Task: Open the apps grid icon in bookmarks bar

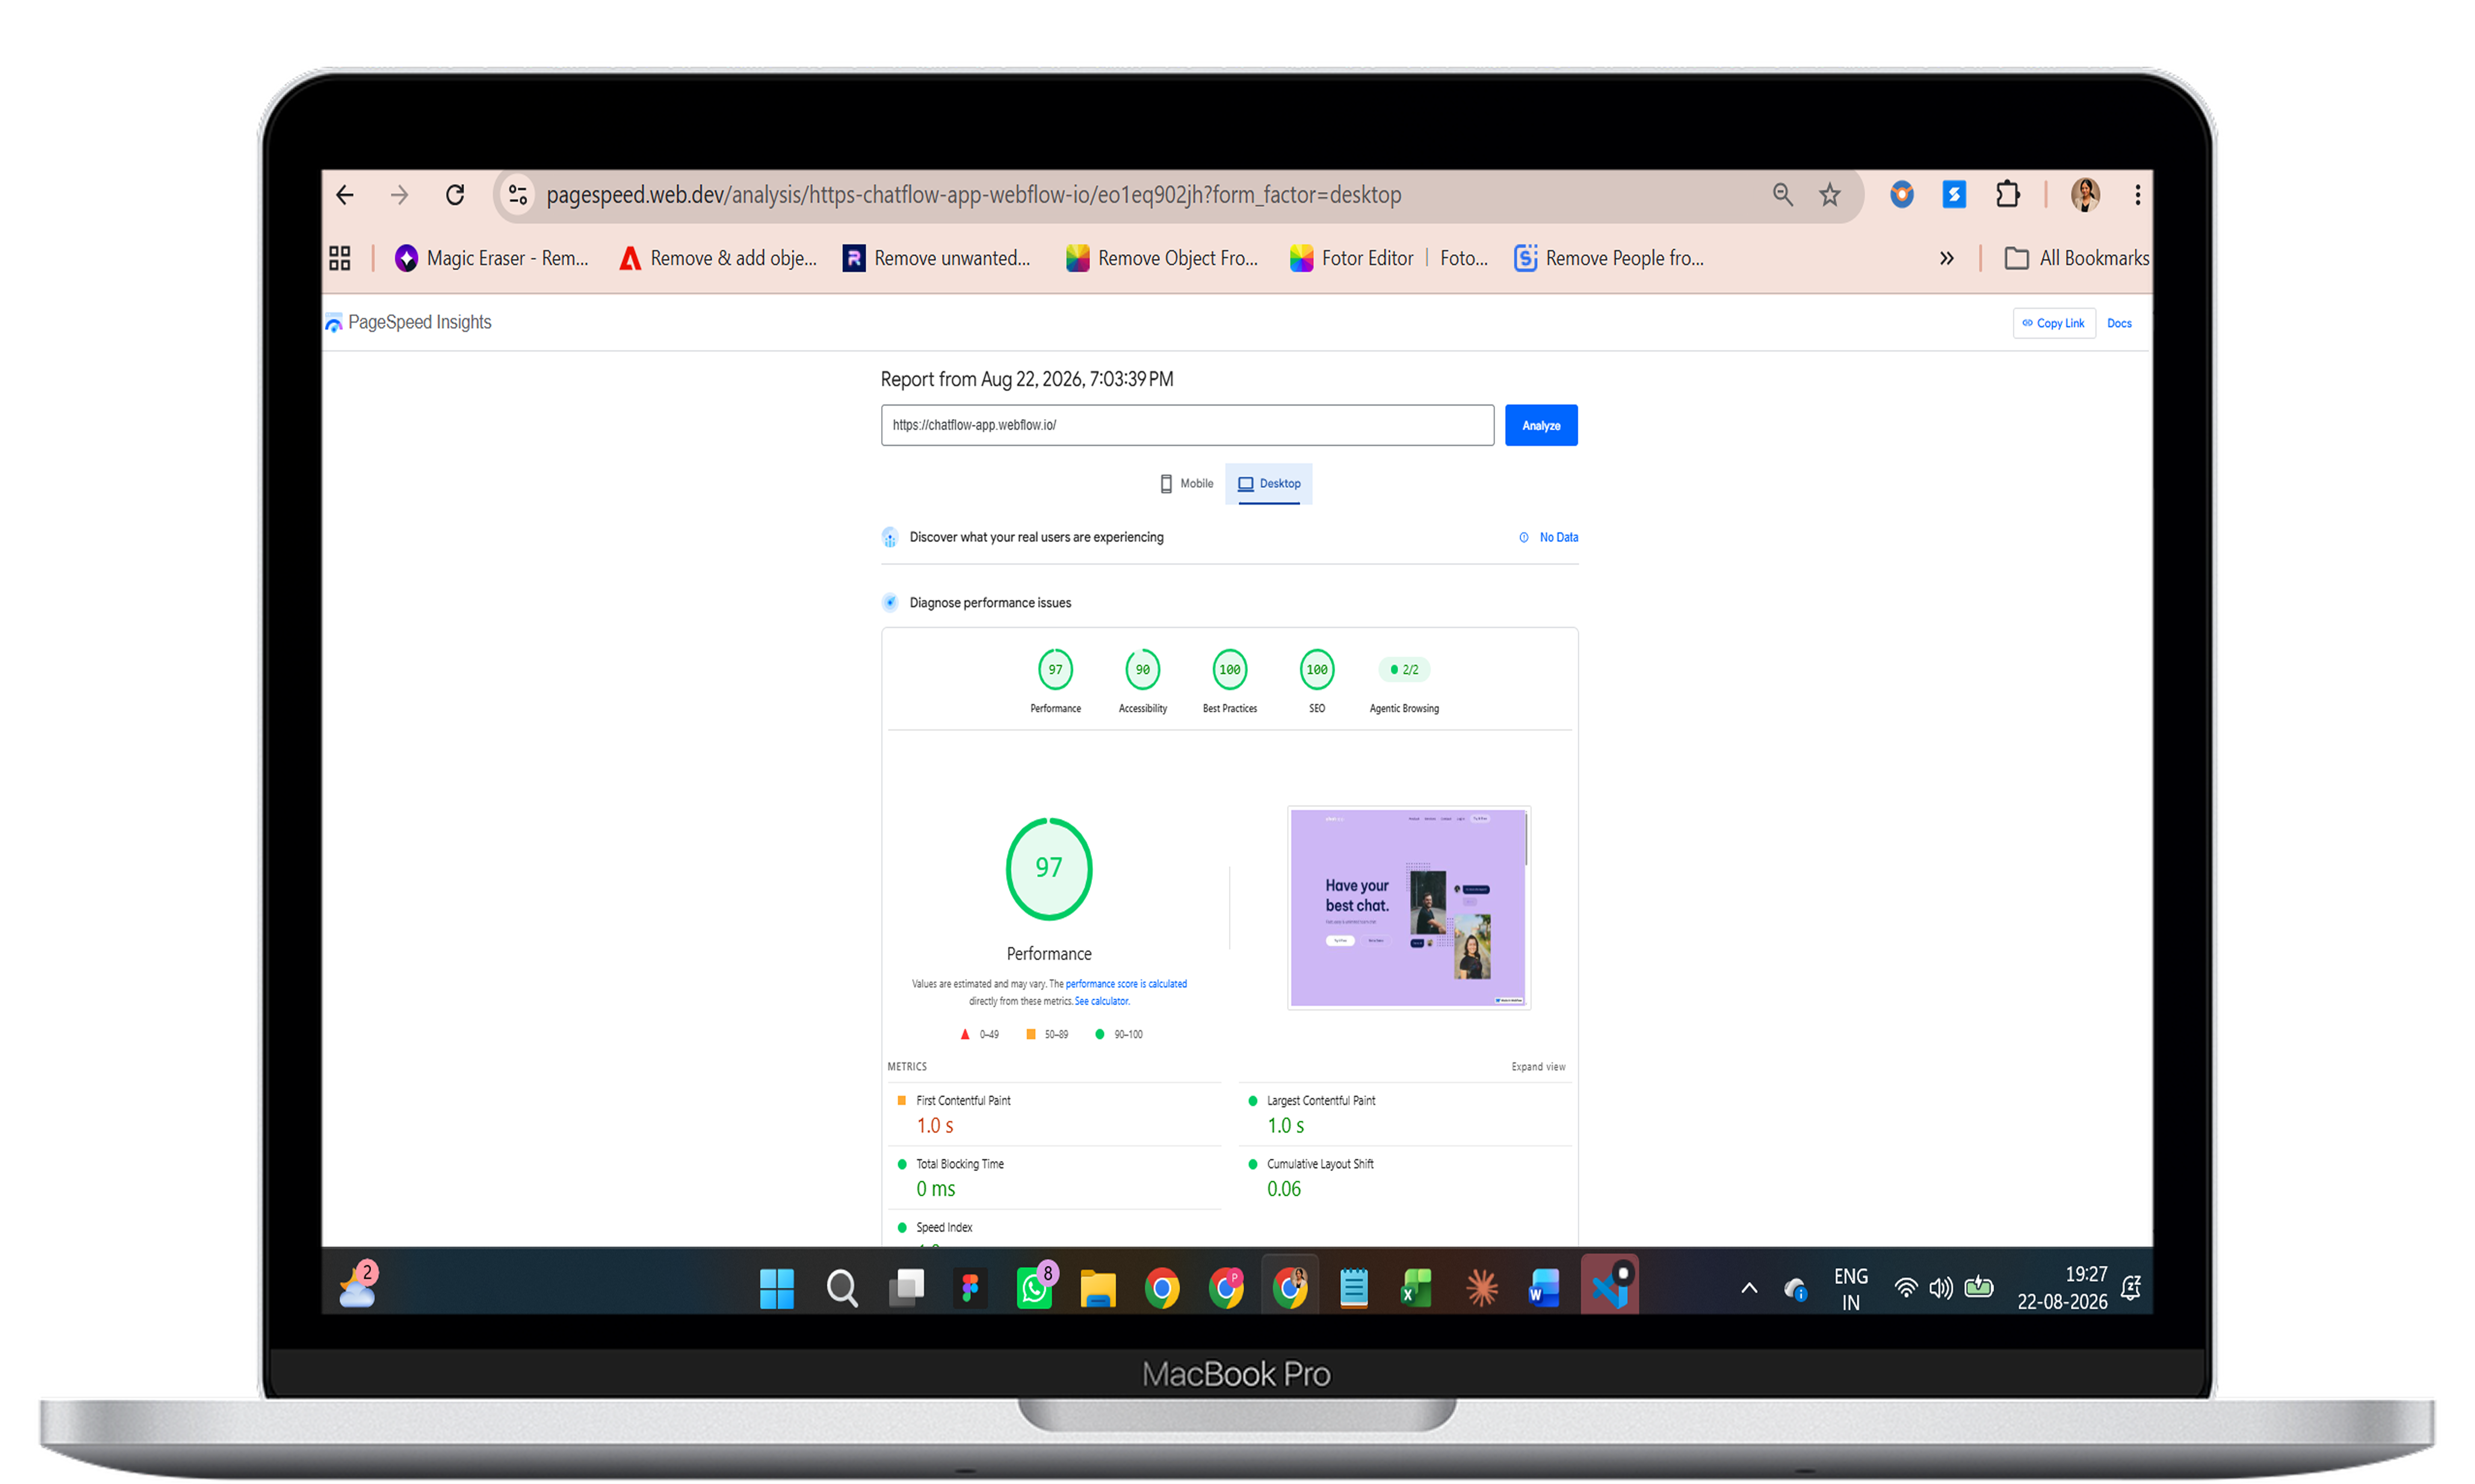Action: coord(340,258)
